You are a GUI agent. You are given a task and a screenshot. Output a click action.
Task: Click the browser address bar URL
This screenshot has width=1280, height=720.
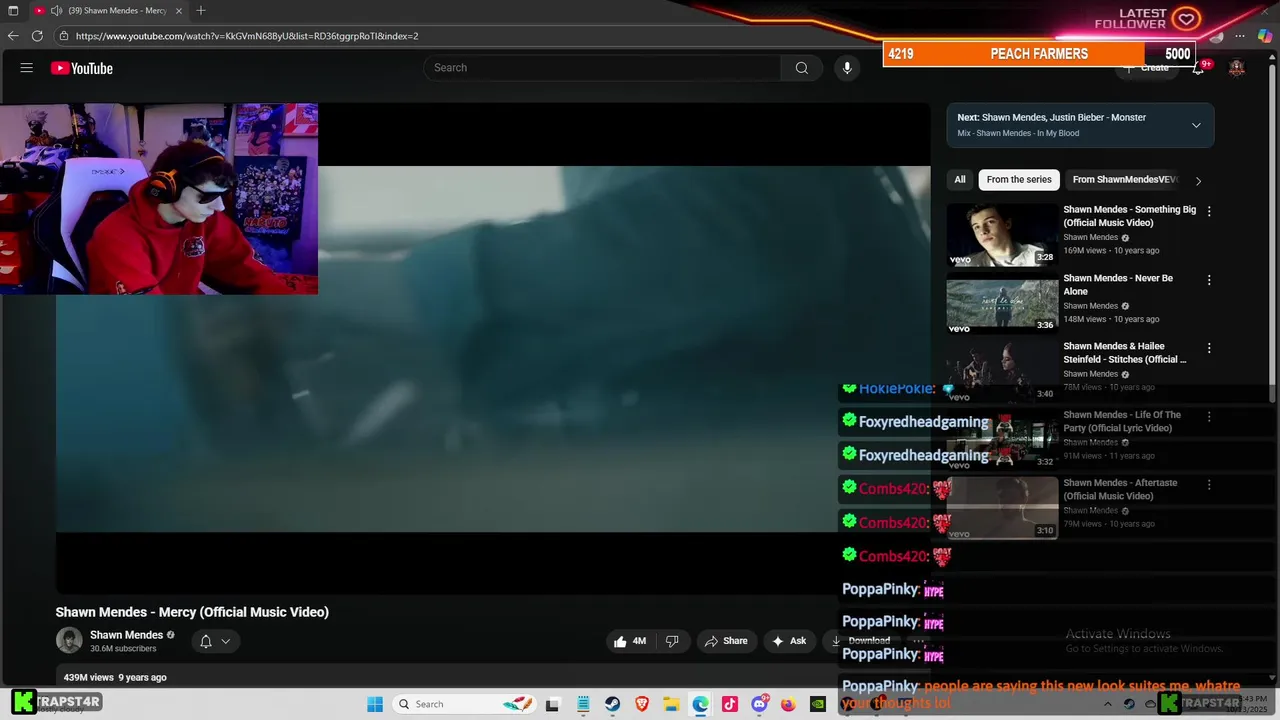tap(247, 36)
